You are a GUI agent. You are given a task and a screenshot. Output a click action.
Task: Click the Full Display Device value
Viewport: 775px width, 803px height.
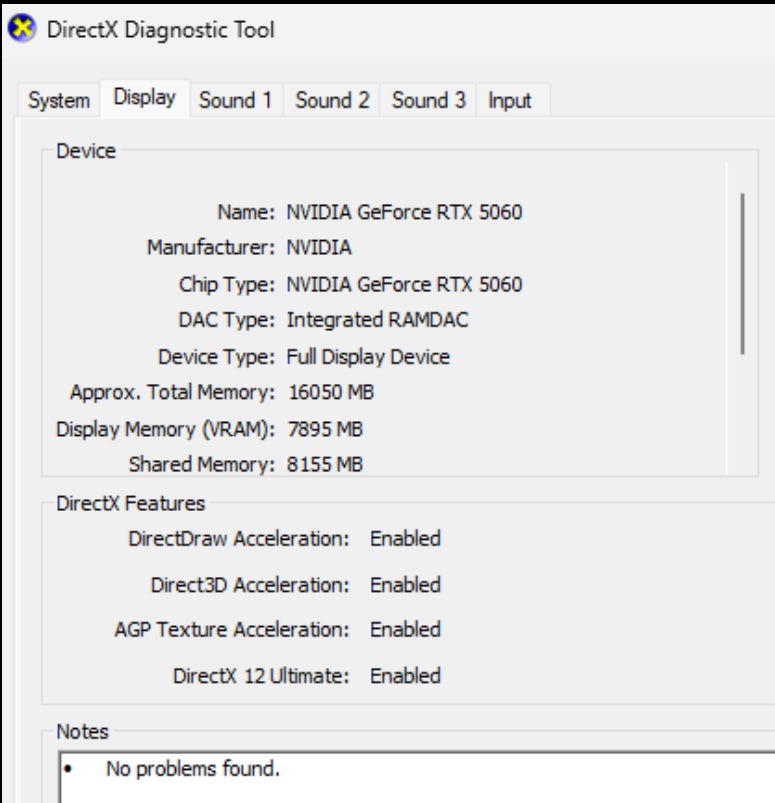coord(368,357)
